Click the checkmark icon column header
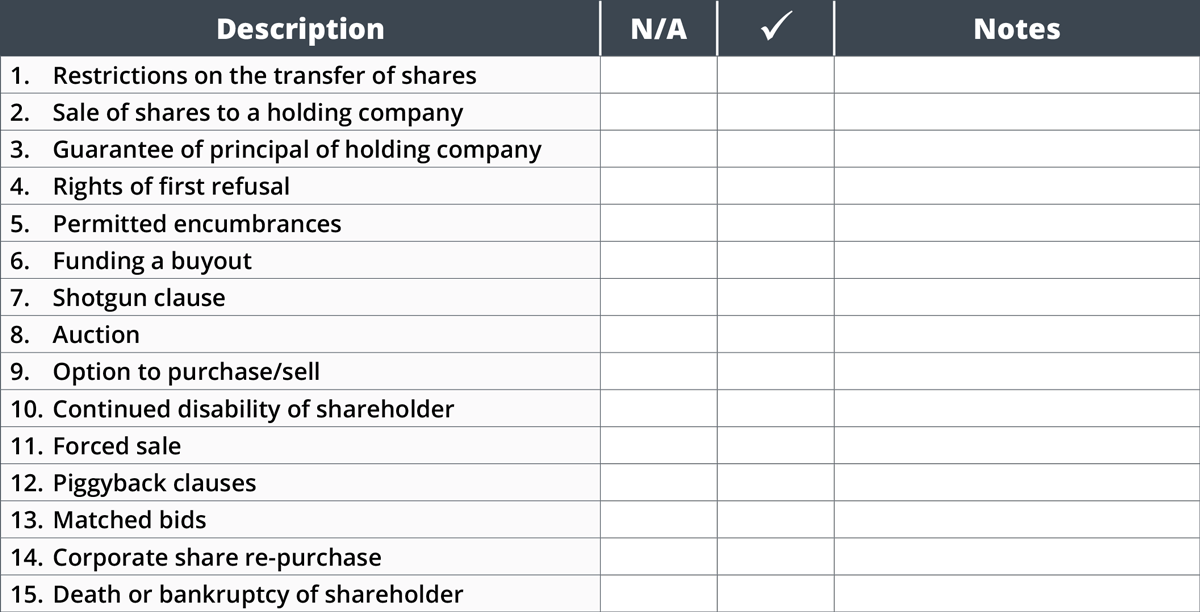This screenshot has width=1200, height=612. (776, 28)
